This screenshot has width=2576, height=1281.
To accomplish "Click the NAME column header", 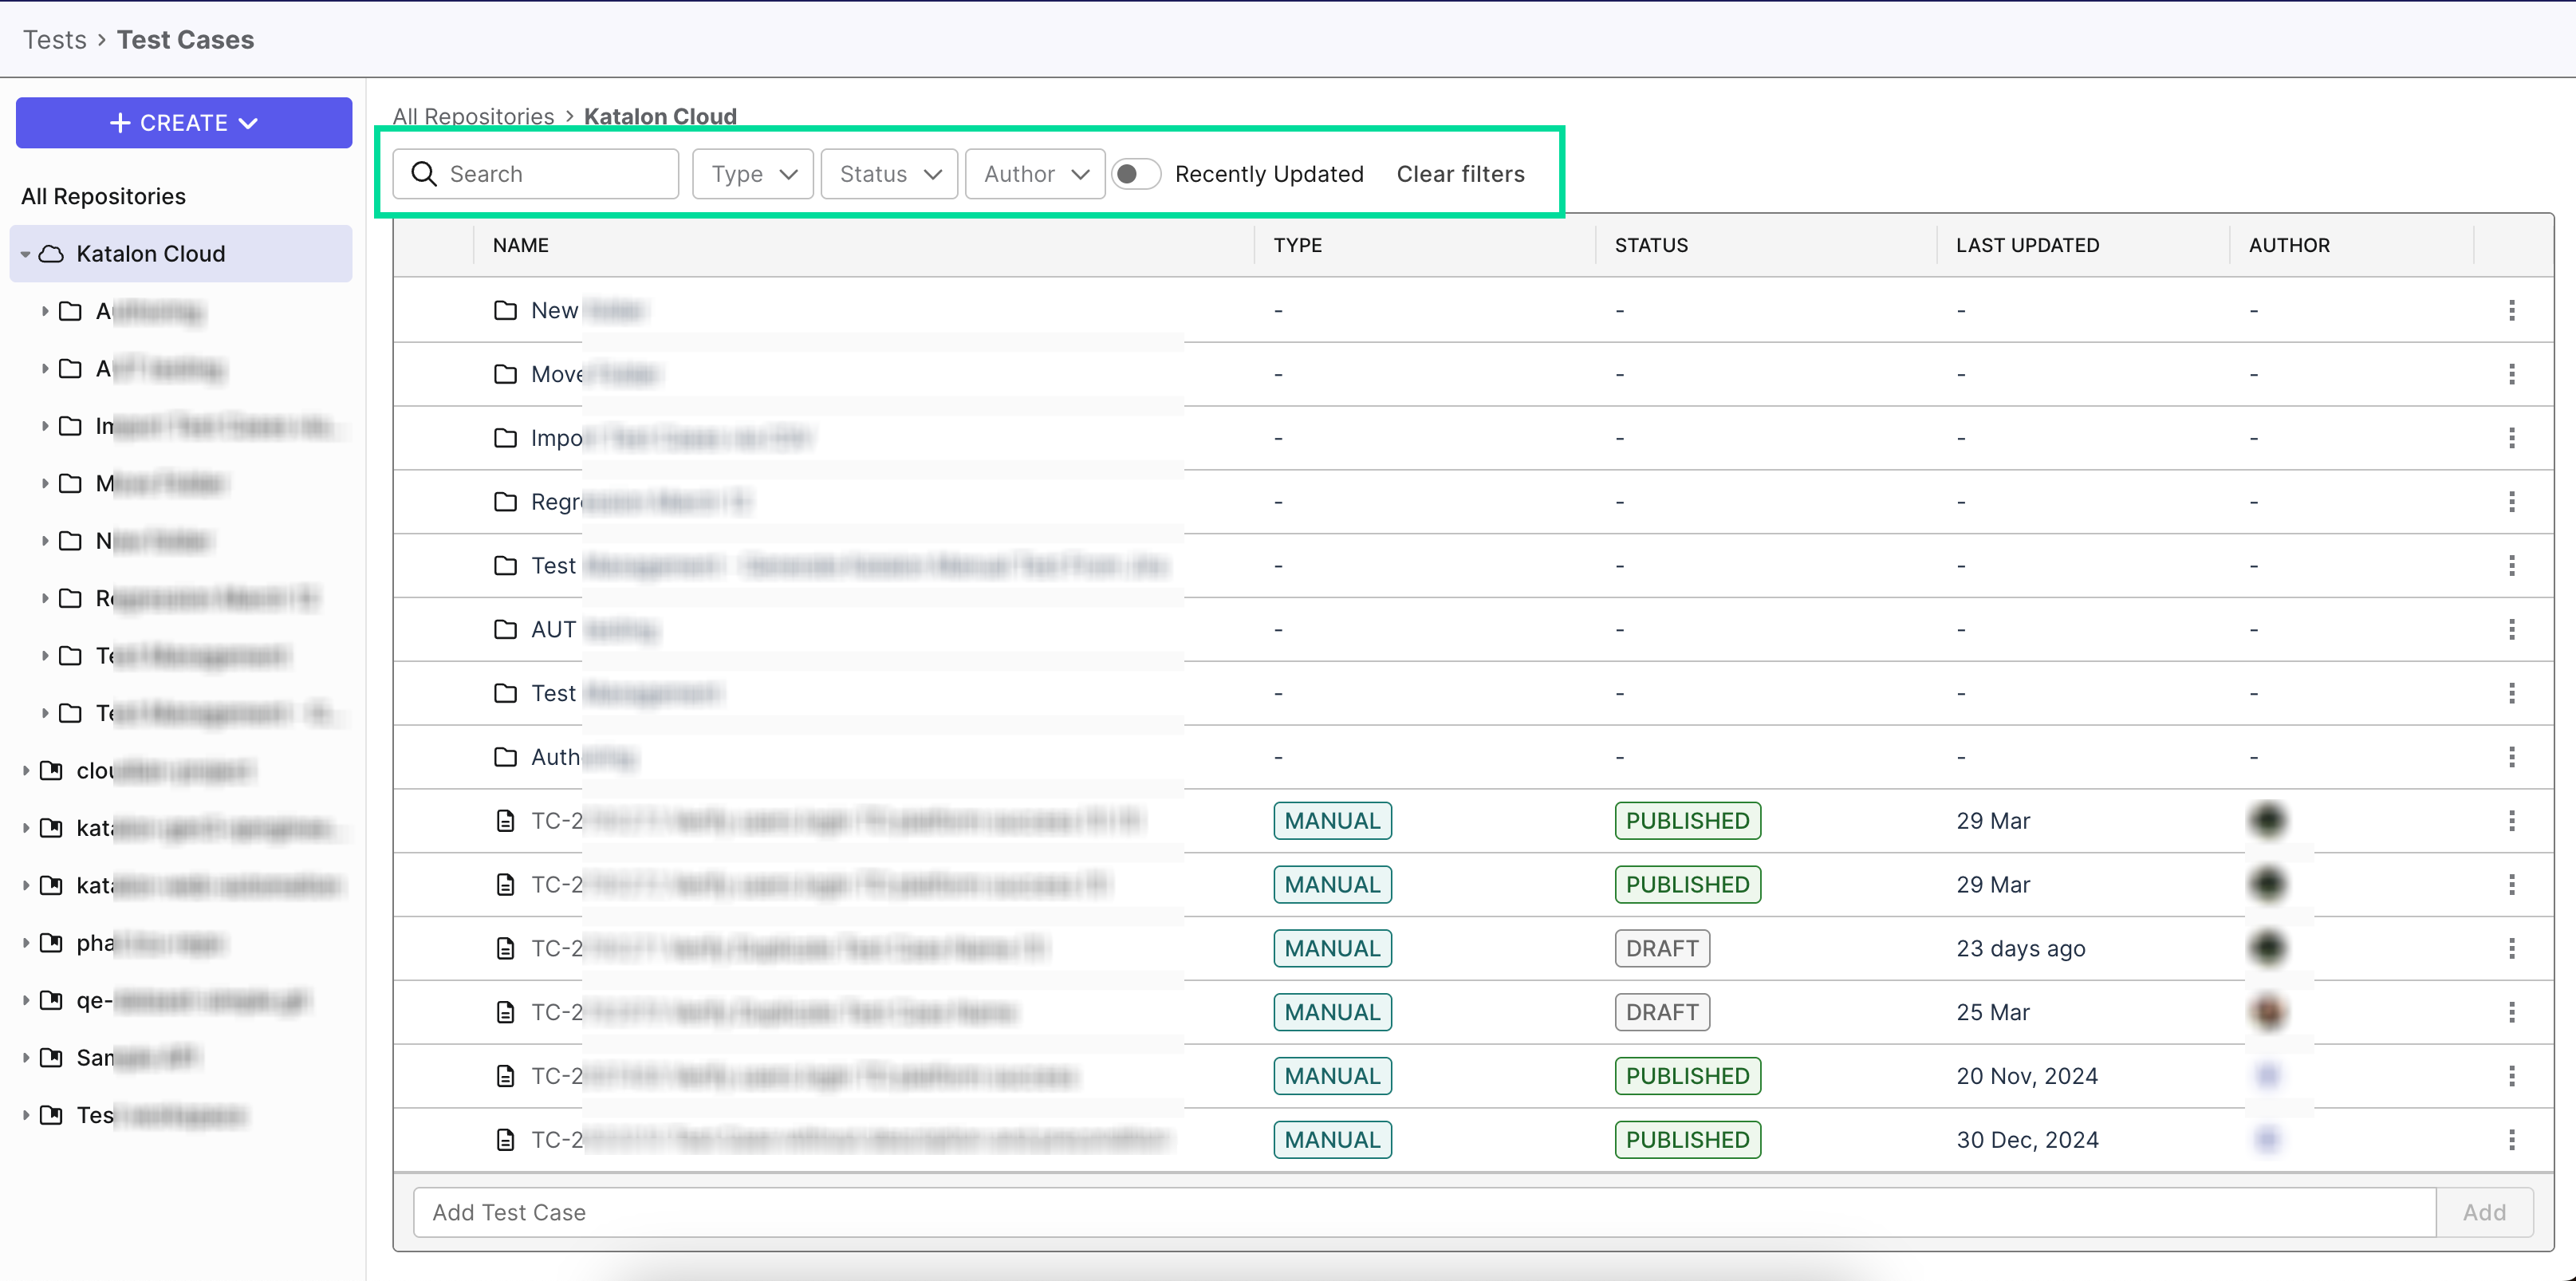I will [x=520, y=245].
